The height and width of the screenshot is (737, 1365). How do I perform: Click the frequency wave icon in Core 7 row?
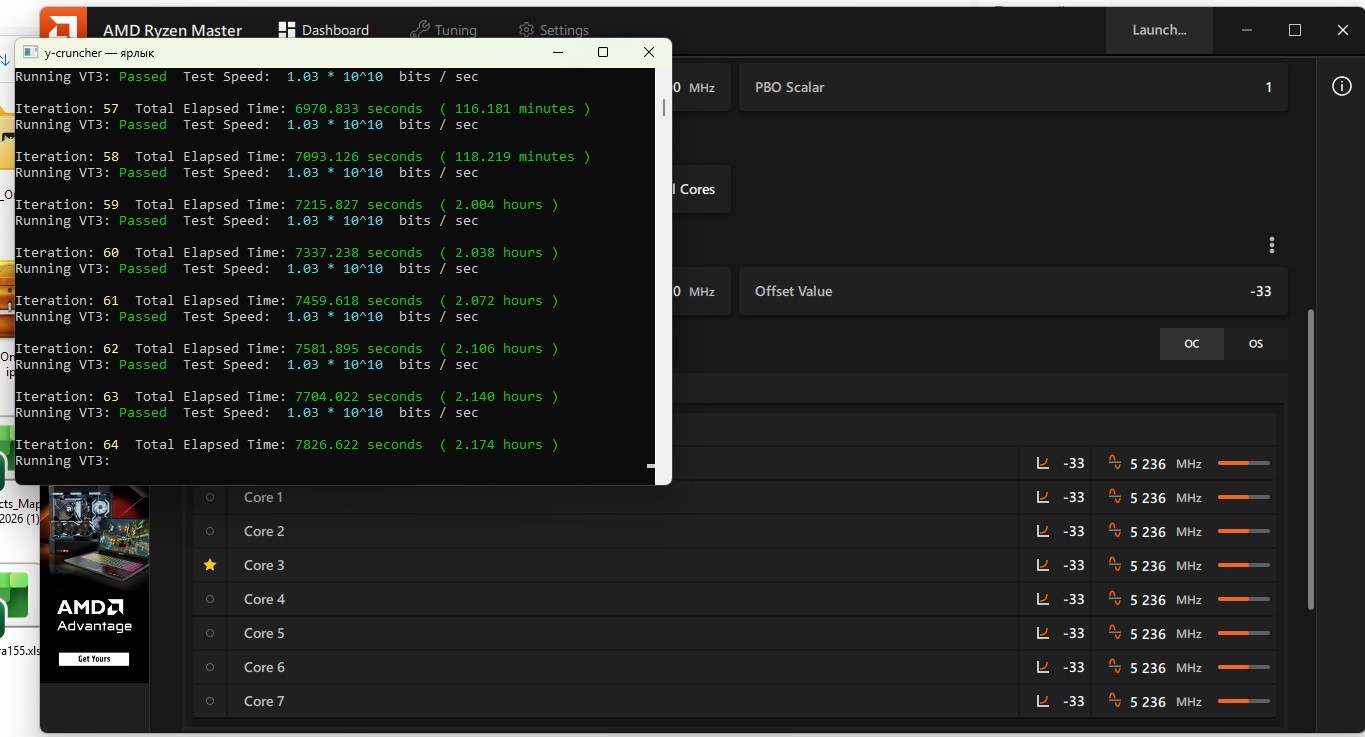[1114, 701]
